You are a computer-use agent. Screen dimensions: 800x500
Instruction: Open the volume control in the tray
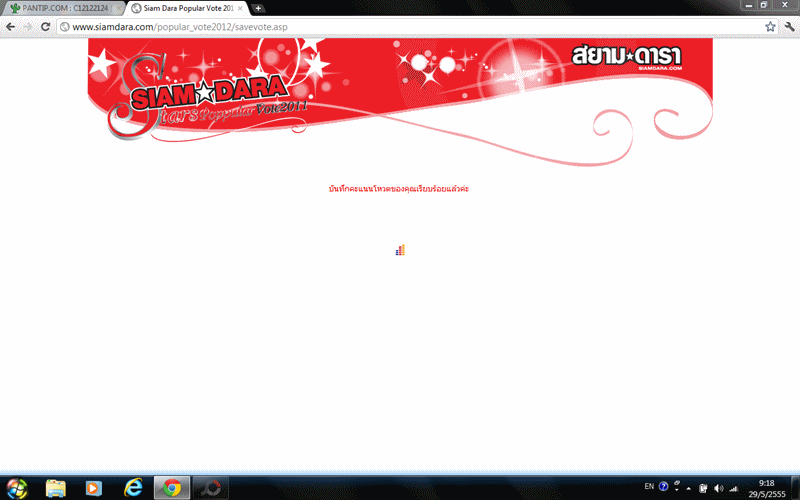(718, 488)
